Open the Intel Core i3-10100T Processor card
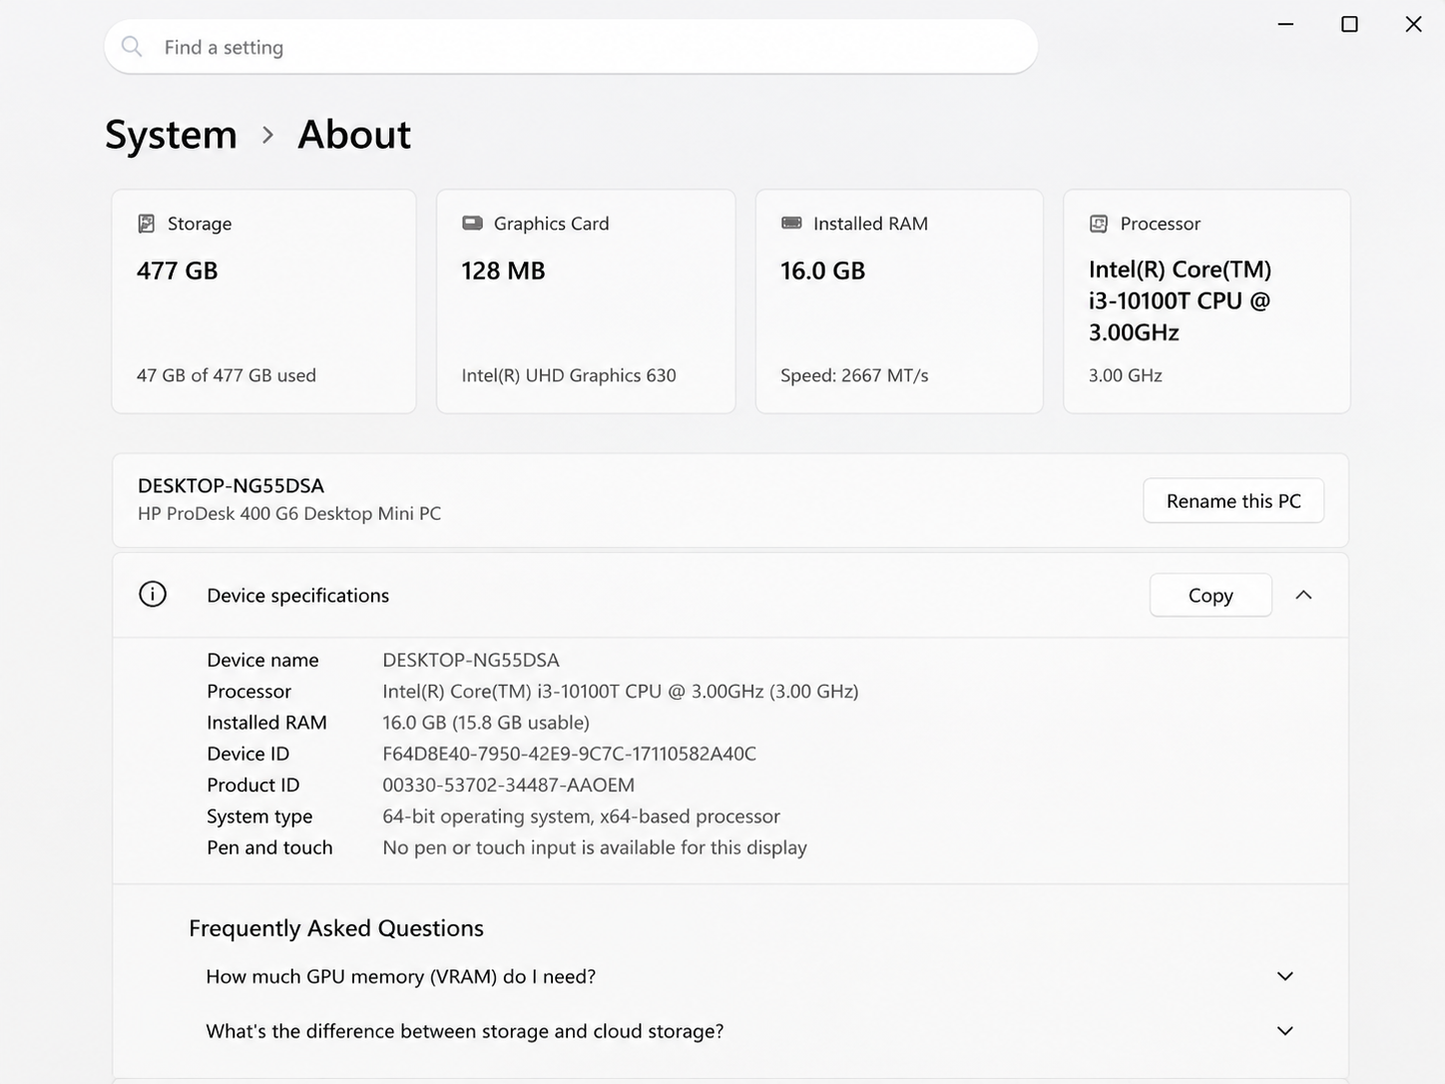Image resolution: width=1445 pixels, height=1084 pixels. (x=1207, y=301)
